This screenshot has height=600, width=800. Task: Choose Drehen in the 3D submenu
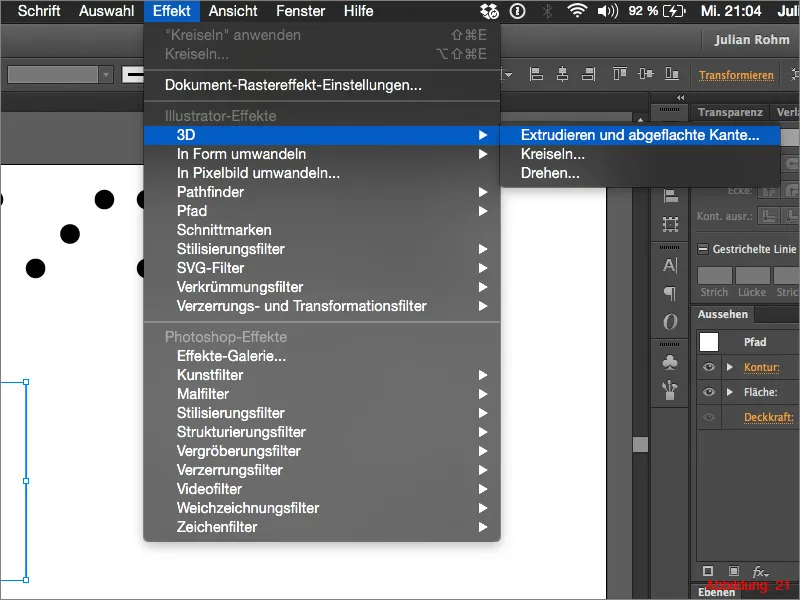[640, 173]
